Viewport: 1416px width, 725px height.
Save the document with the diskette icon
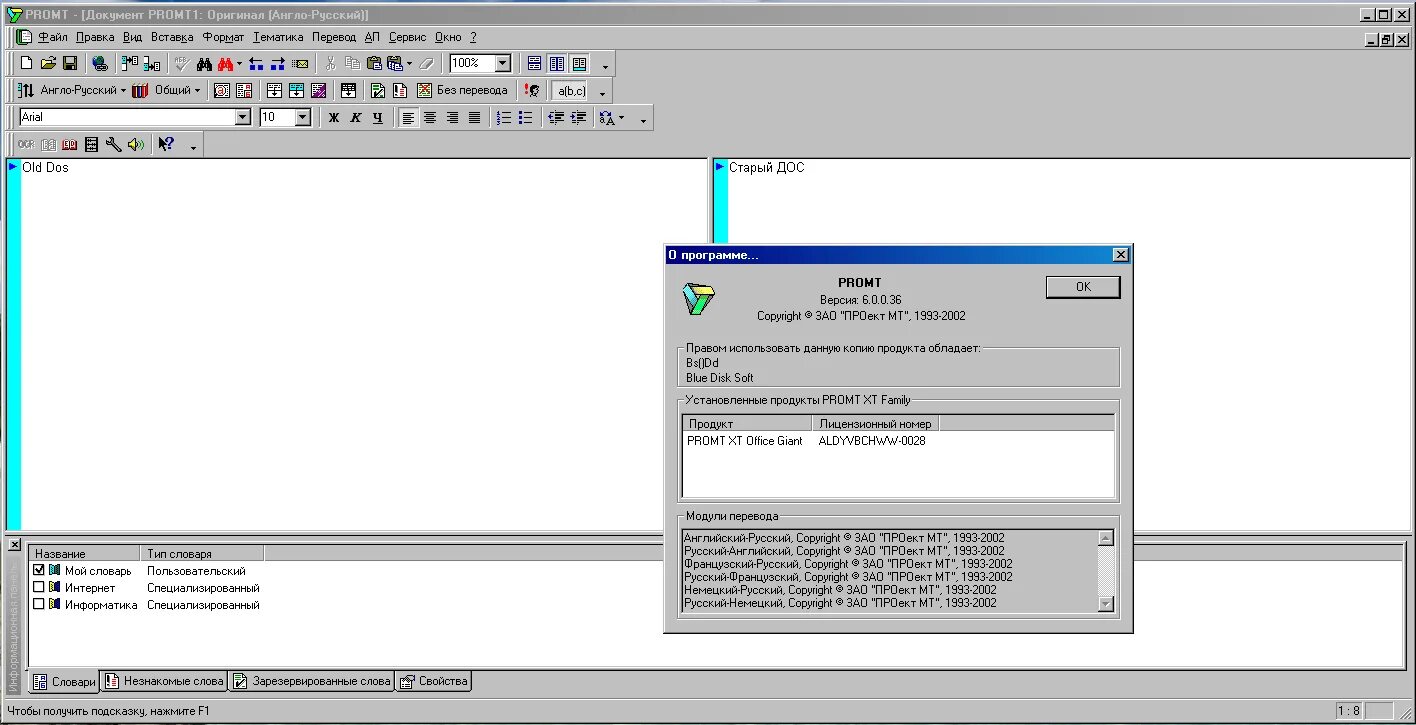click(x=69, y=63)
